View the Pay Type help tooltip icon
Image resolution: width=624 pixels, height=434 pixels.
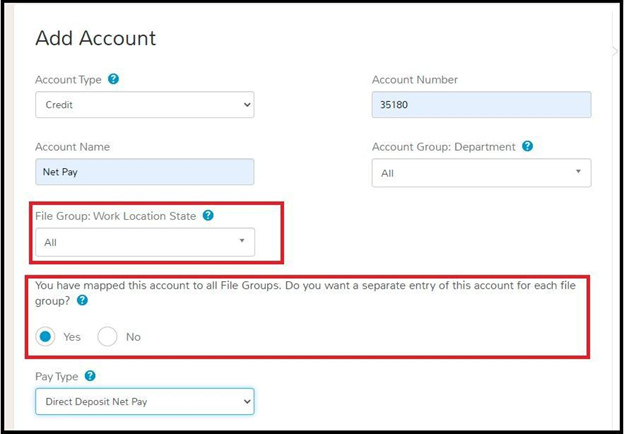pyautogui.click(x=90, y=376)
